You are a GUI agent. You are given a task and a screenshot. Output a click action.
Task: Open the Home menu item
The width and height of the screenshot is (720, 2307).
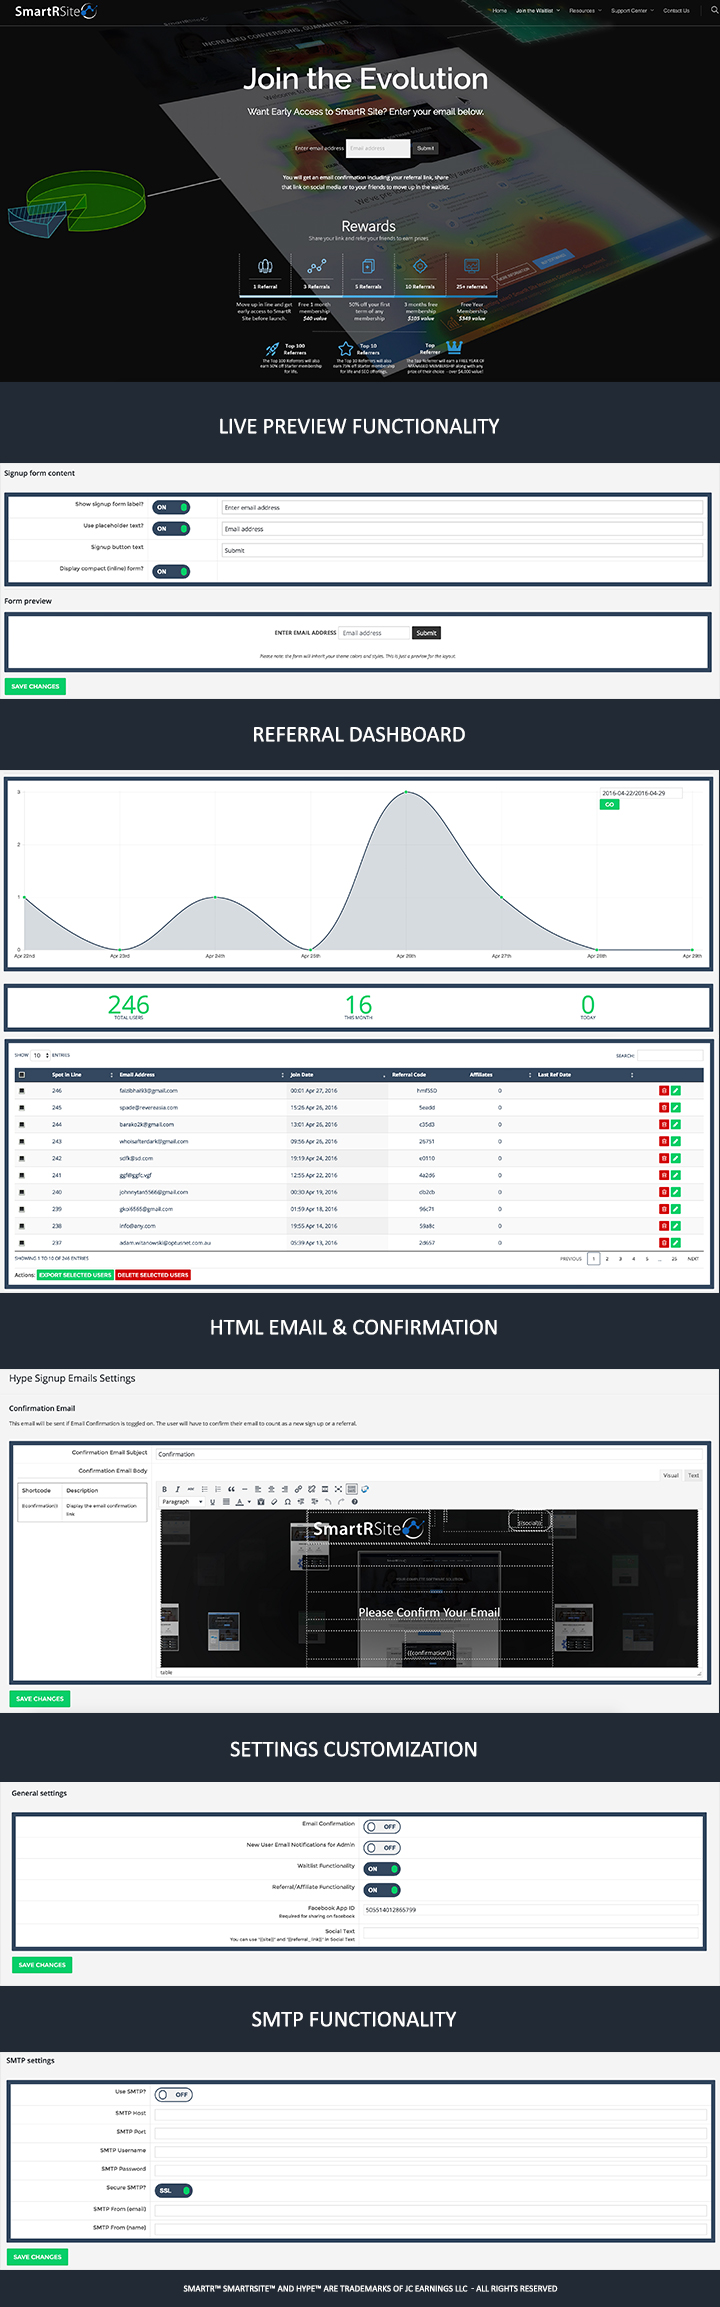point(499,11)
